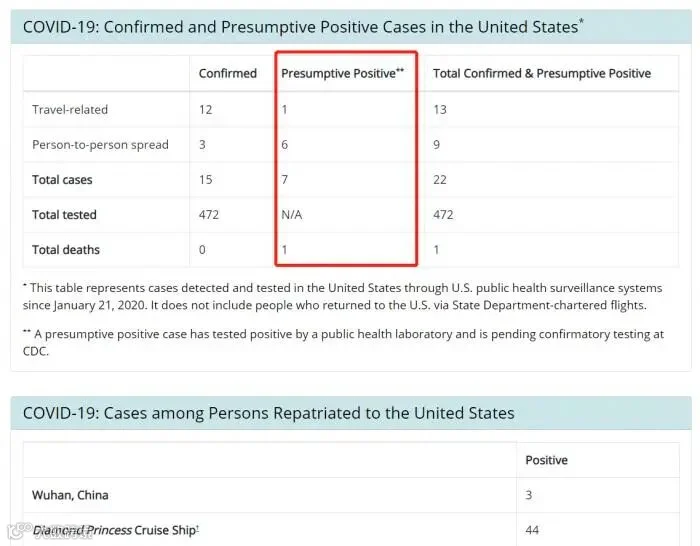This screenshot has width=700, height=546.
Task: Click the COVID-19 Confirmed and Presumptive Positive heading
Action: click(303, 27)
